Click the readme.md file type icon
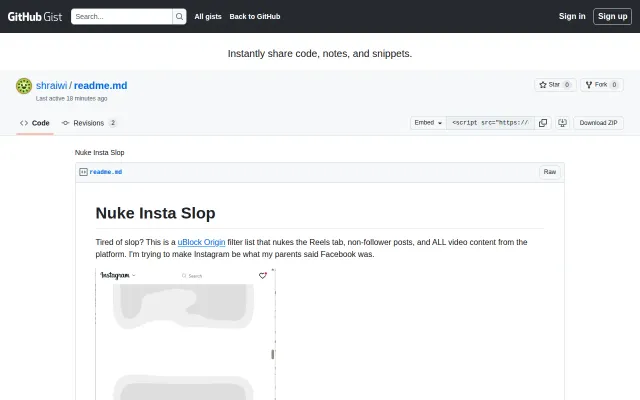The image size is (640, 400). (83, 172)
